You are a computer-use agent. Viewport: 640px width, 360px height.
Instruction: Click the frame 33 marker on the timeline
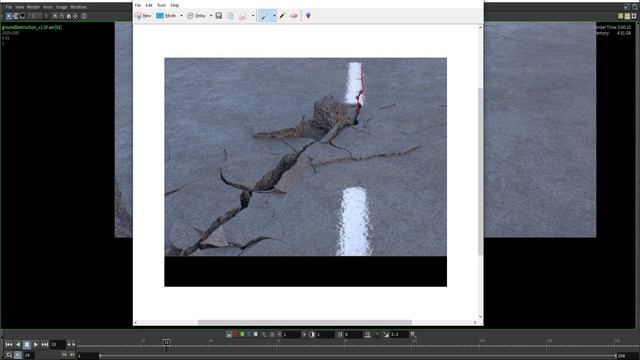pyautogui.click(x=167, y=342)
